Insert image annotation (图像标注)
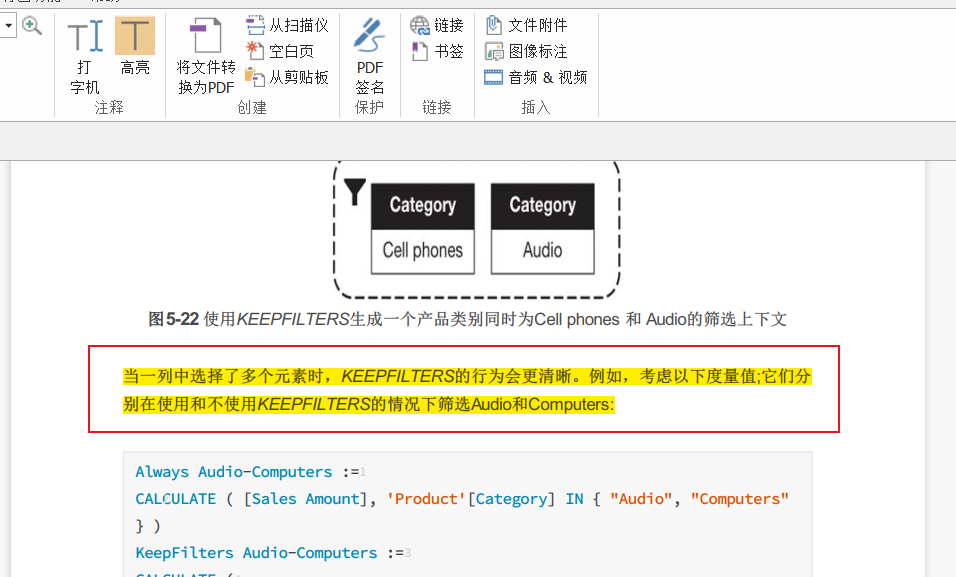956x577 pixels. click(x=526, y=51)
